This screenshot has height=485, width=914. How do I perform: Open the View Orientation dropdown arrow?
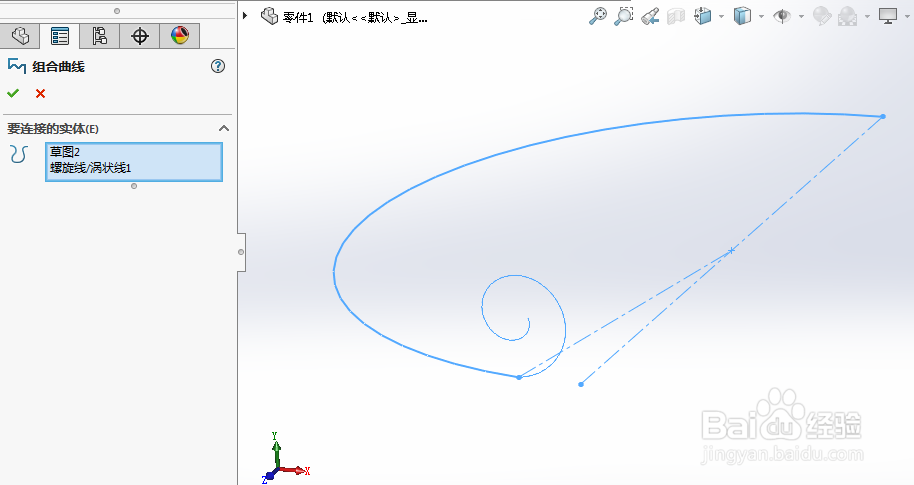point(721,16)
